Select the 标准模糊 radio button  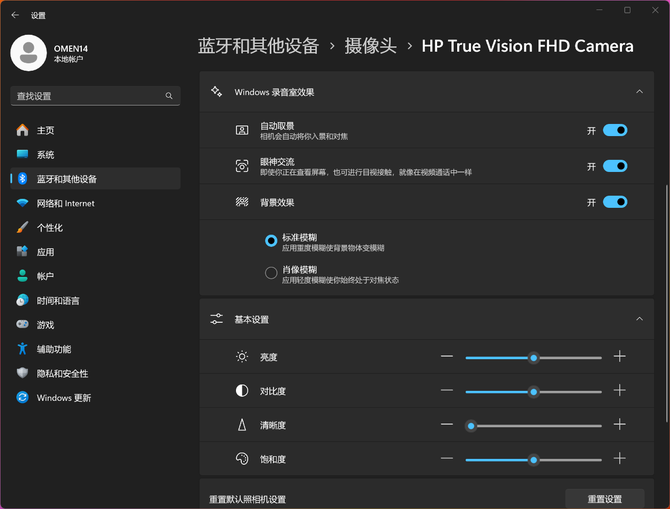[x=271, y=241]
